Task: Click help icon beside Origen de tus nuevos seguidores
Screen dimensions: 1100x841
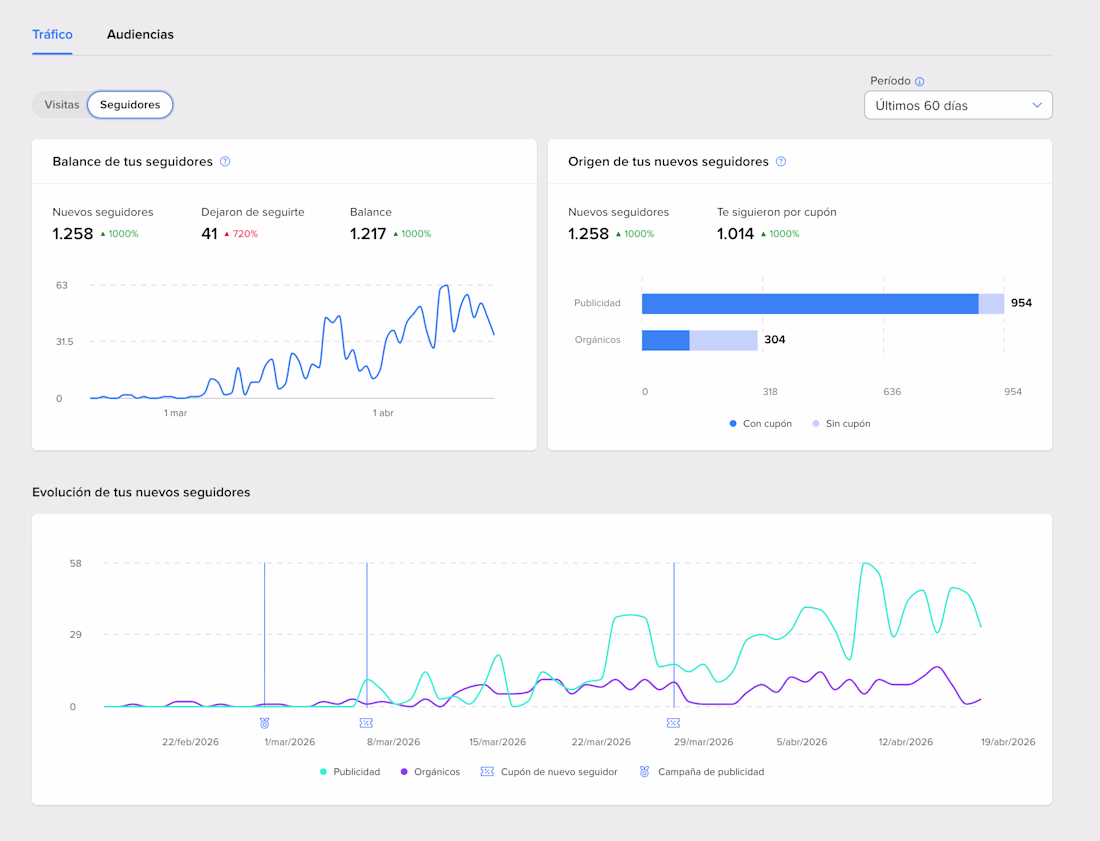Action: tap(781, 161)
